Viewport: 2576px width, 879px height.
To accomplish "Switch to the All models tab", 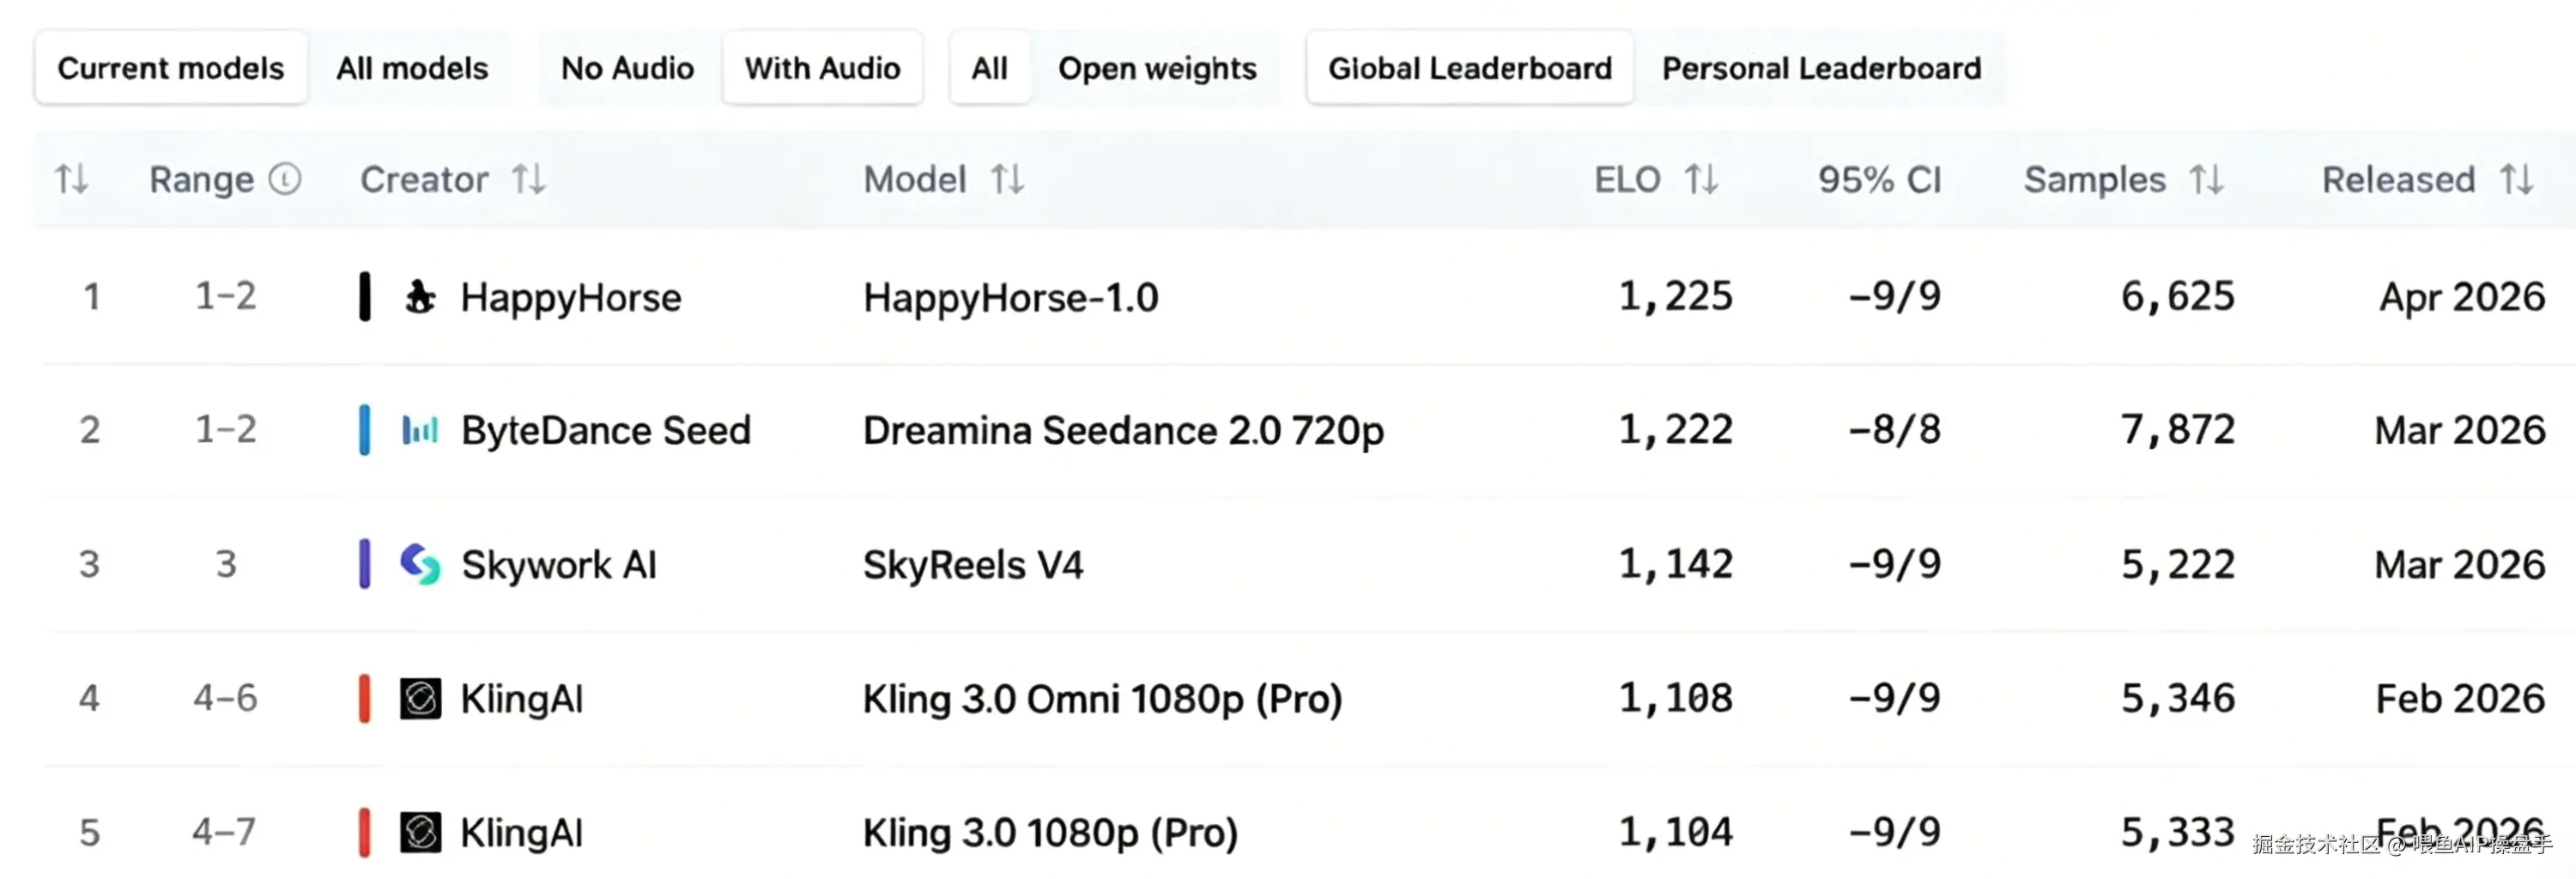I will point(412,68).
